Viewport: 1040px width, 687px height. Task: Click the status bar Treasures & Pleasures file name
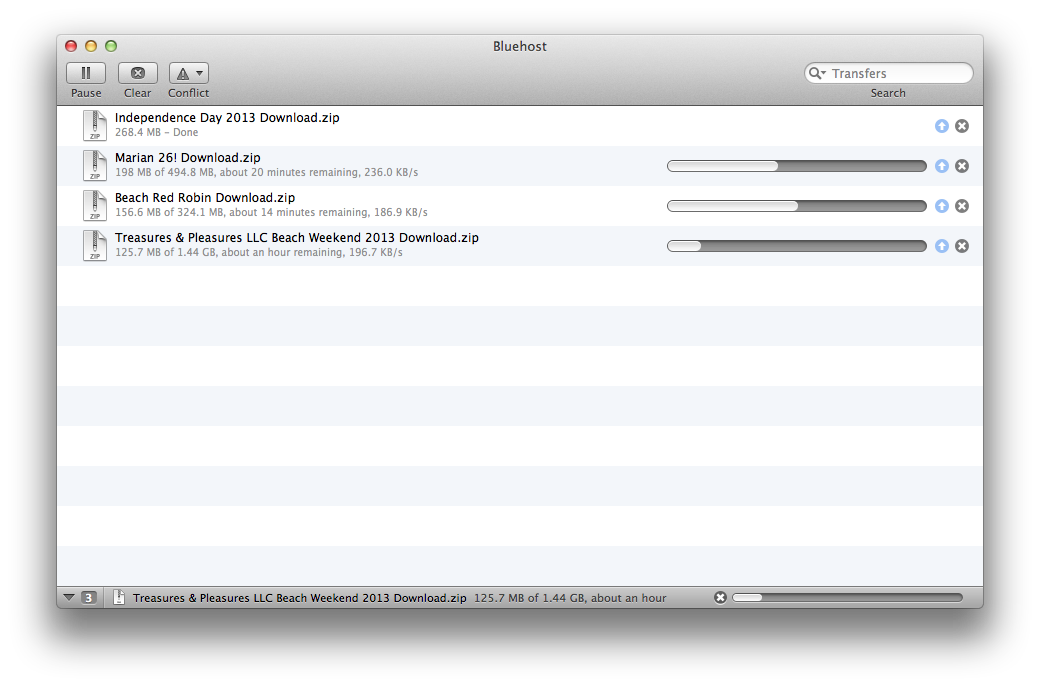(300, 597)
